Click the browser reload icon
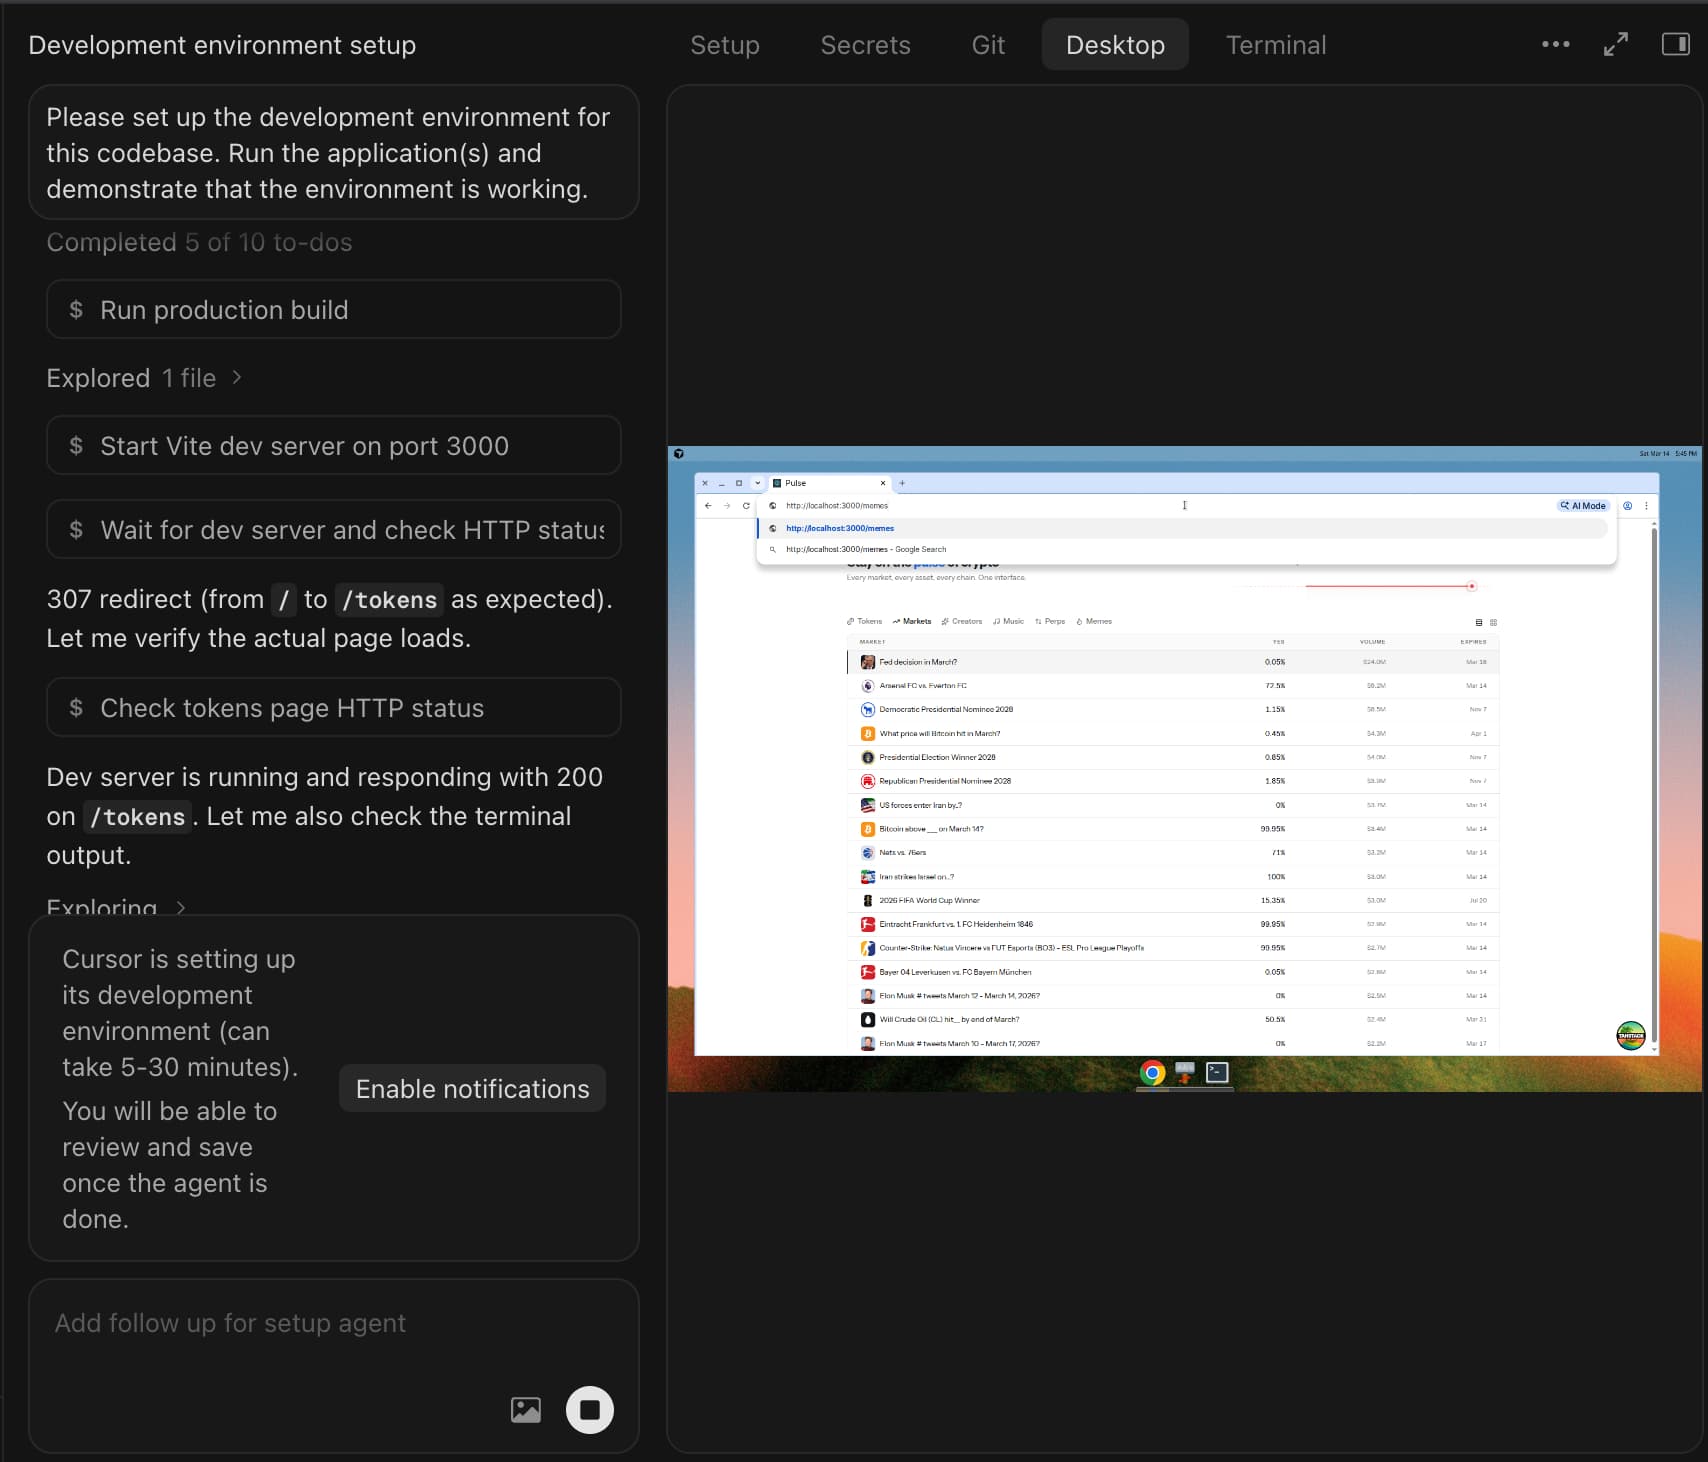The height and width of the screenshot is (1462, 1708). (746, 506)
